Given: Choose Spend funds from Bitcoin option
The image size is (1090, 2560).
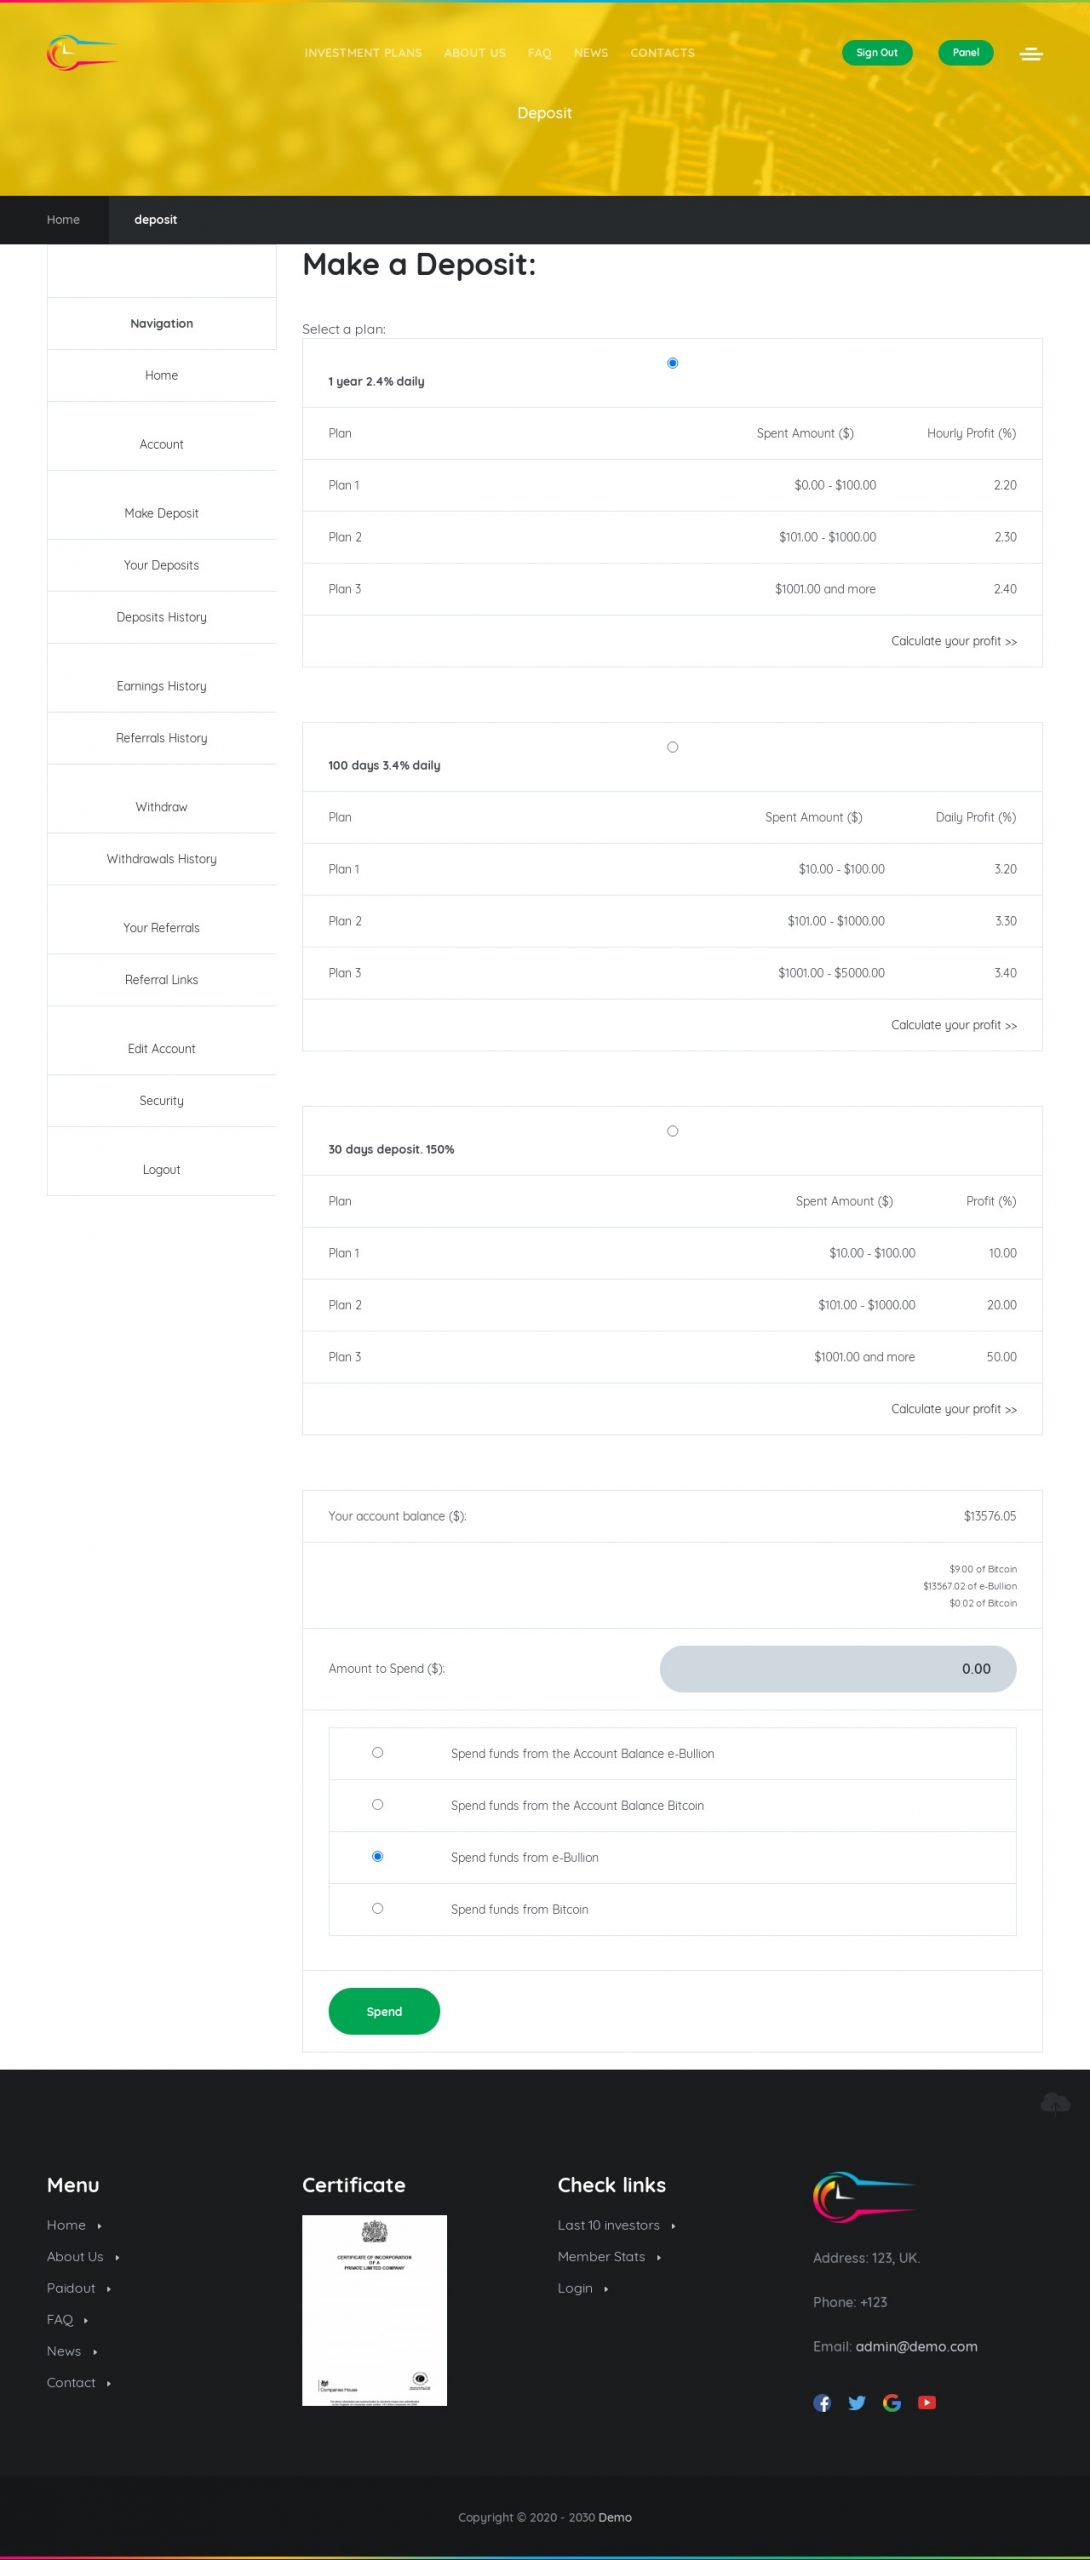Looking at the screenshot, I should (377, 1908).
